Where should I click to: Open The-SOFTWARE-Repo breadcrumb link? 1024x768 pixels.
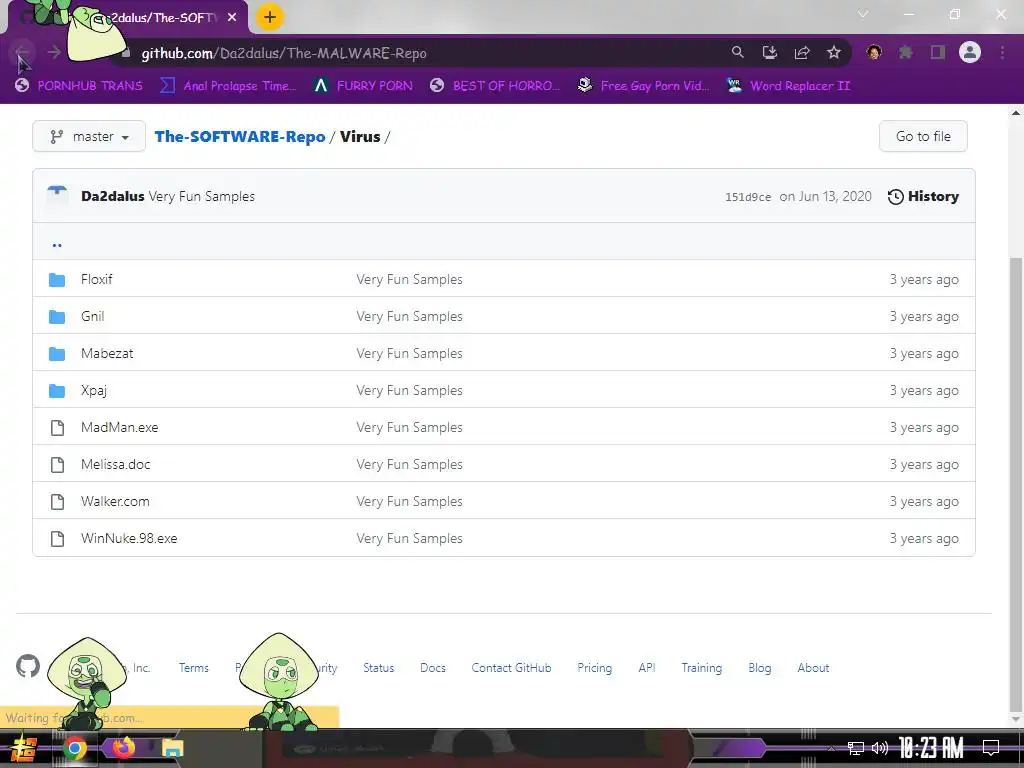(x=240, y=136)
